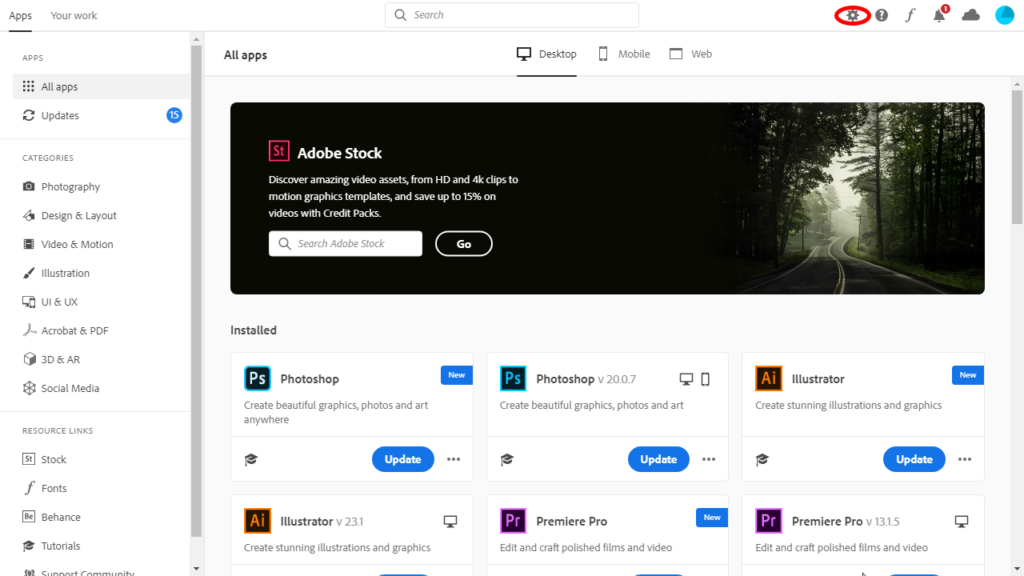
Task: Open tutorials icon on the Illustrator card
Action: [762, 460]
